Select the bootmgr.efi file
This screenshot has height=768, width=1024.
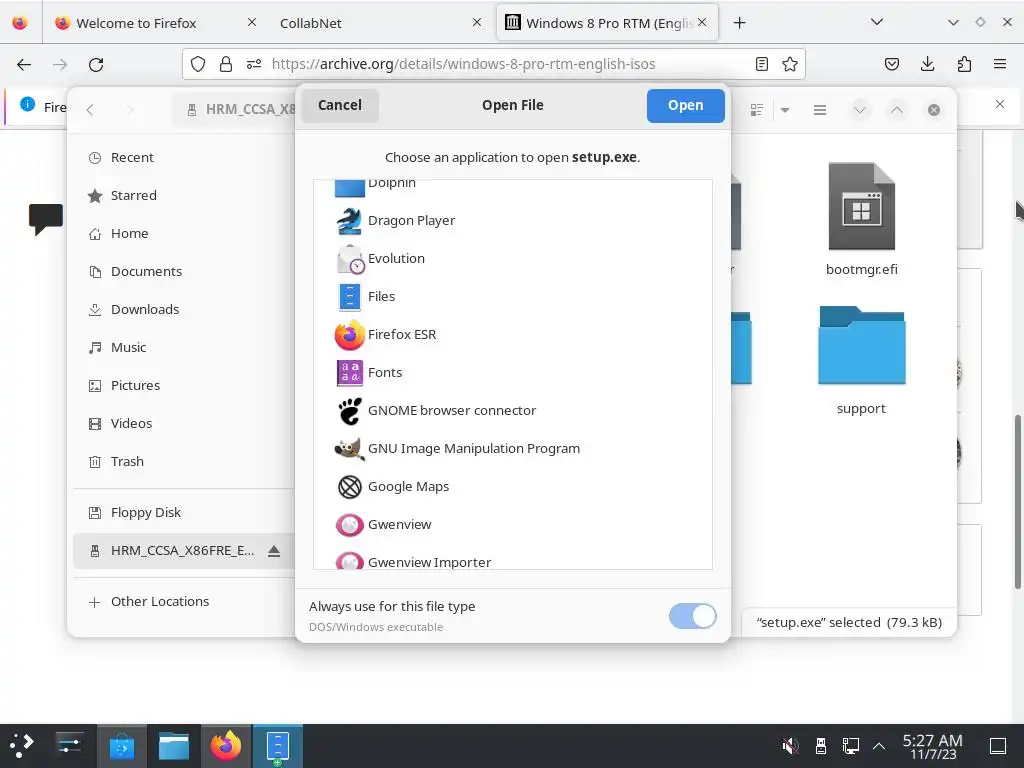coord(861,219)
